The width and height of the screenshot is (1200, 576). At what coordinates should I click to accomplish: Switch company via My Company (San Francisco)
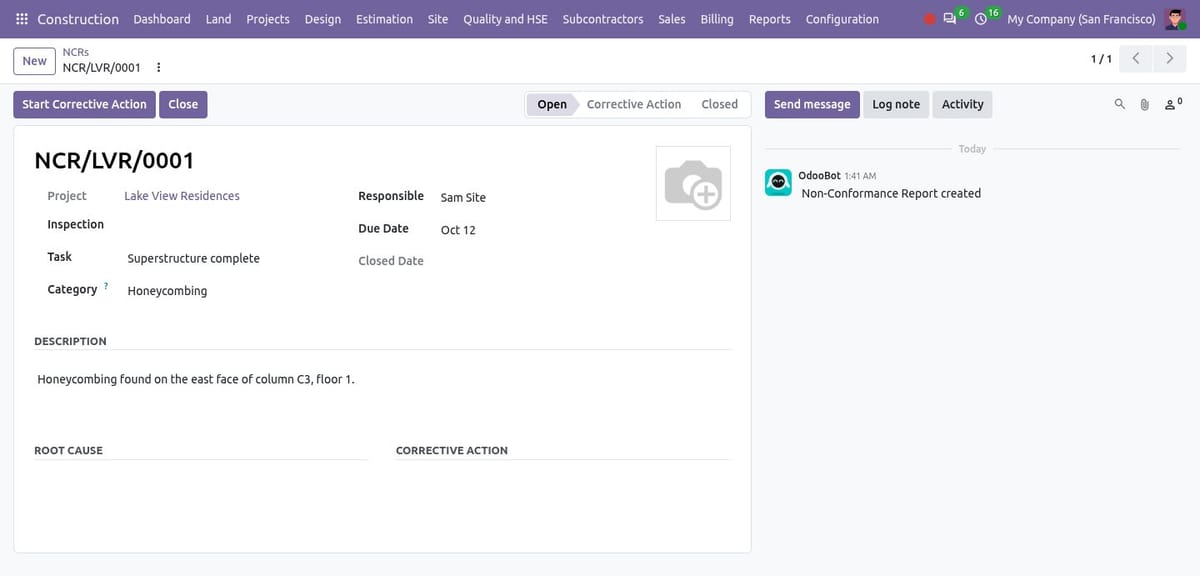1081,19
